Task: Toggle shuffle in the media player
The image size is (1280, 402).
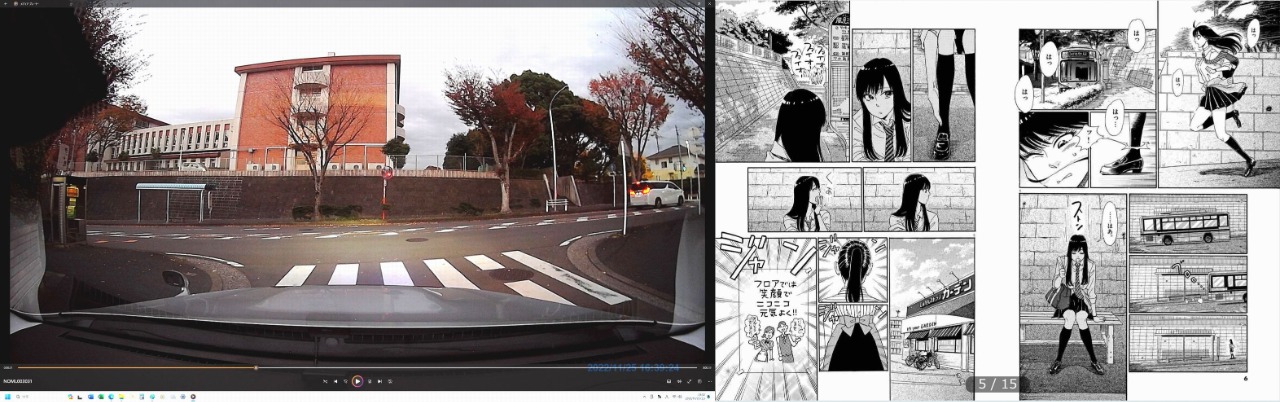Action: tap(325, 381)
